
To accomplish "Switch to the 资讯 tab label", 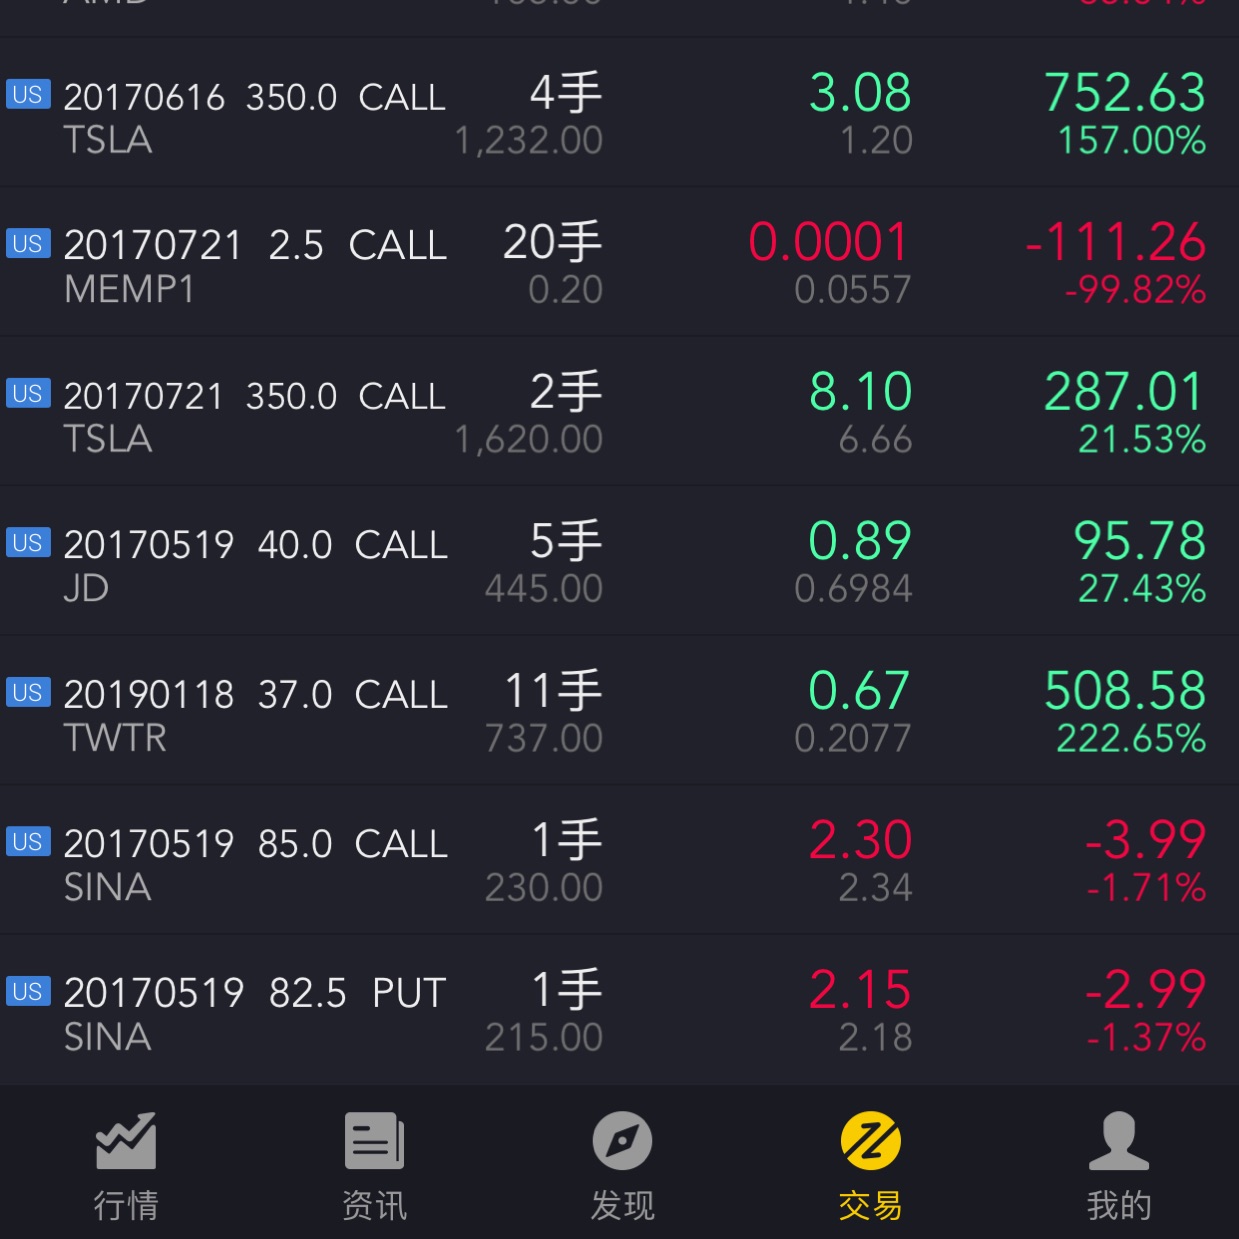I will 374,1205.
